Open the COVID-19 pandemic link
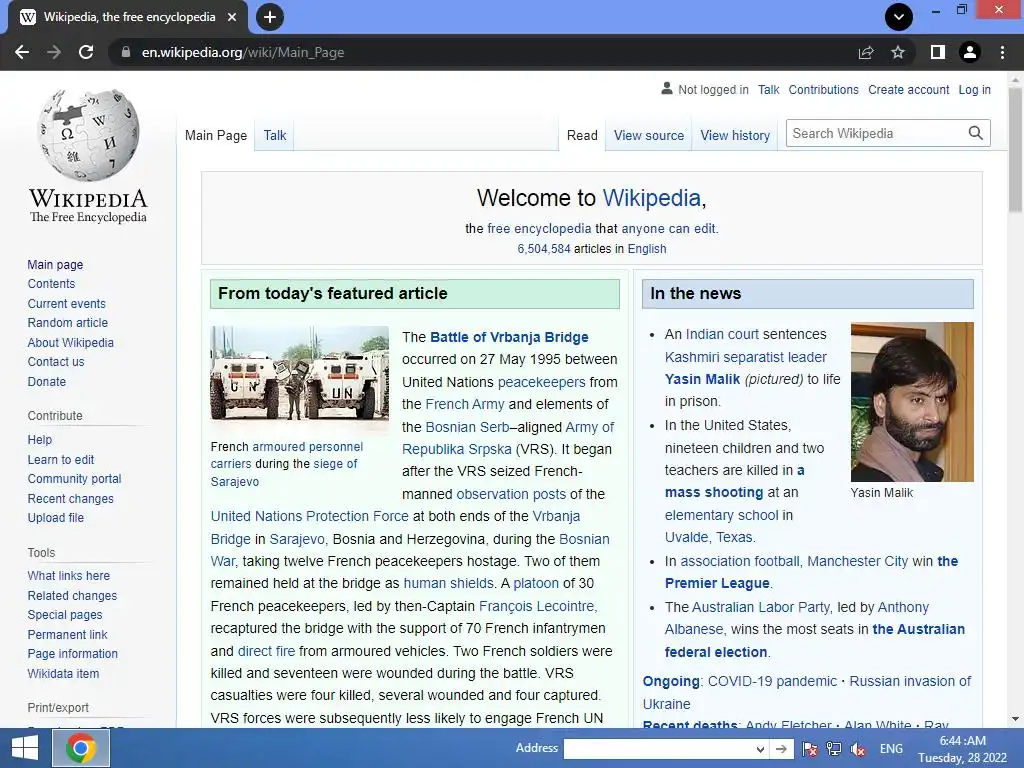Screen dimensions: 1024x768 coord(772,681)
